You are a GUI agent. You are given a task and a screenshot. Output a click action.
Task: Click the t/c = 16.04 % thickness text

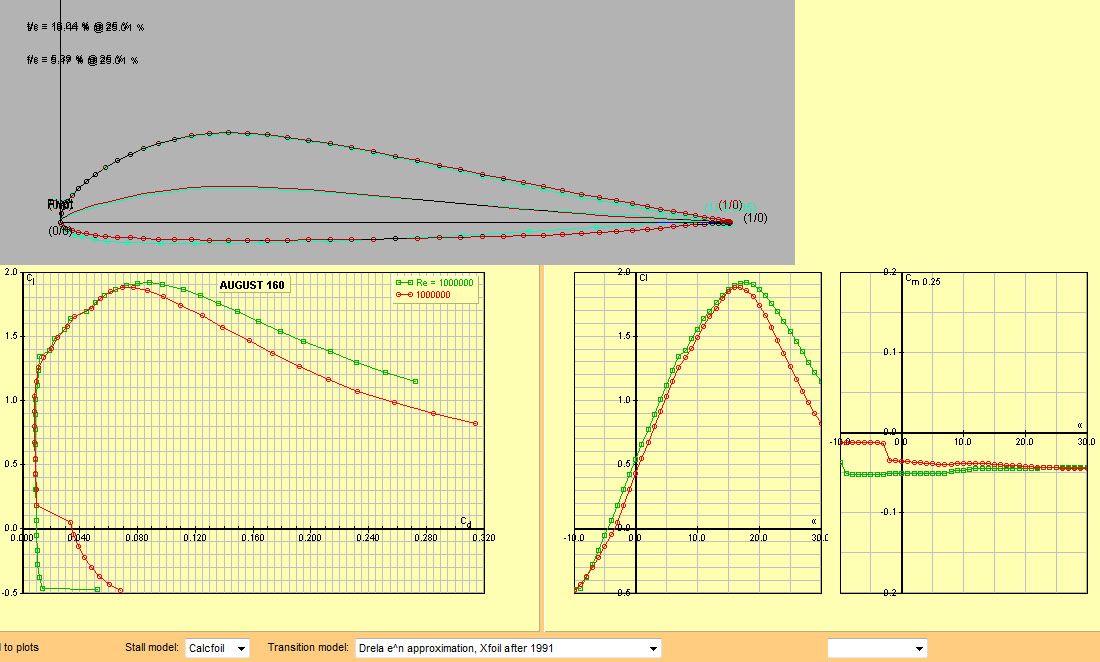pyautogui.click(x=86, y=27)
